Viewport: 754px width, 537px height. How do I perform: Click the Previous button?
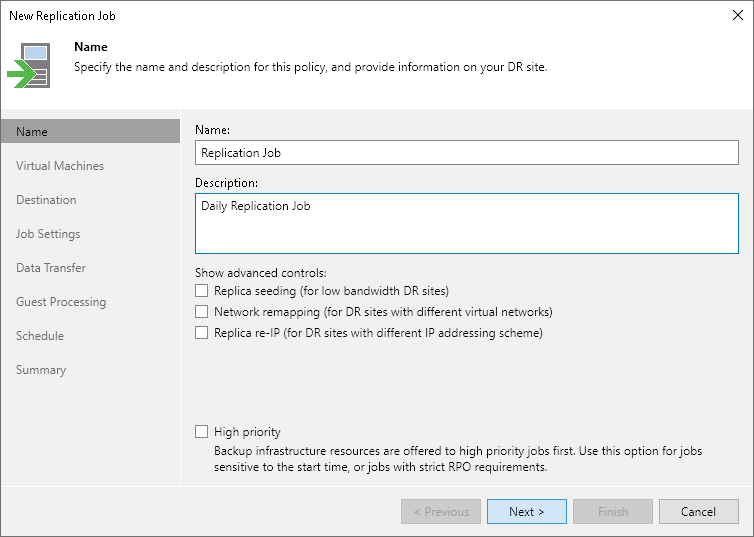point(441,512)
